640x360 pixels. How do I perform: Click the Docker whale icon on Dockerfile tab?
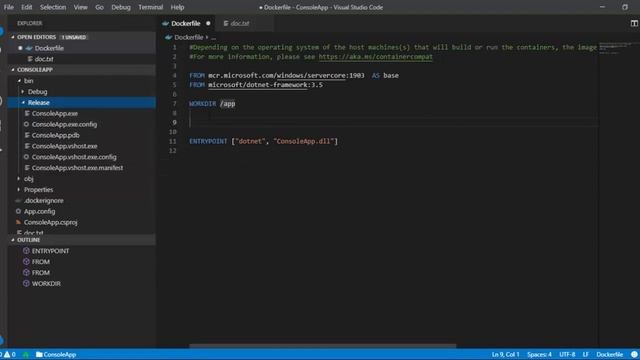point(165,23)
